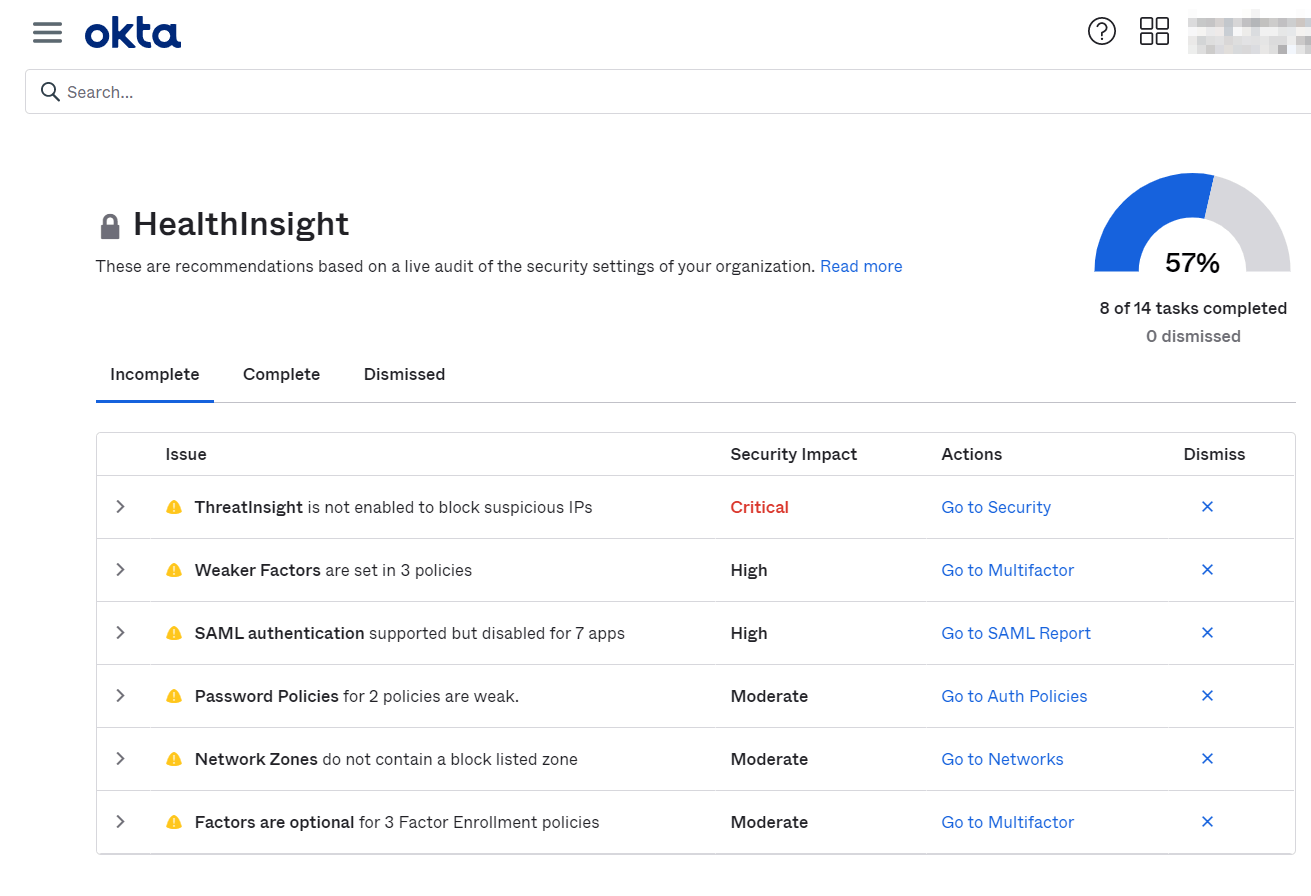Dismiss the Password Policies issue
The height and width of the screenshot is (896, 1311).
[1207, 696]
